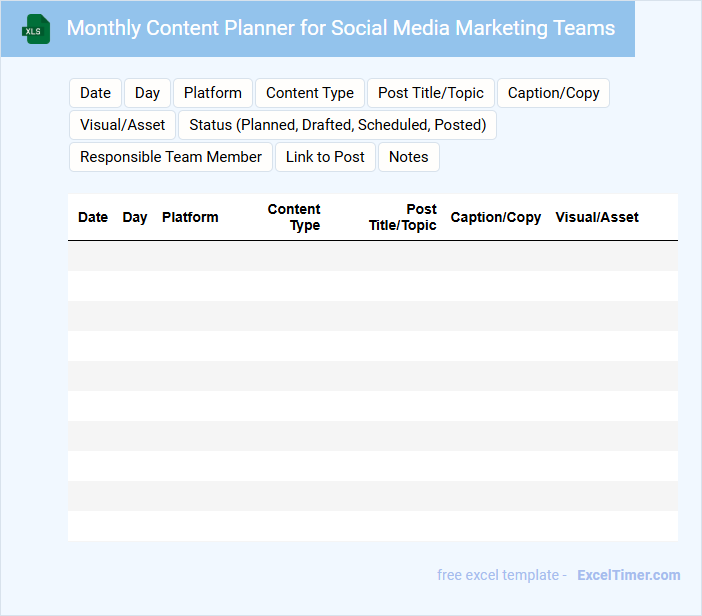702x616 pixels.
Task: Select the Status (Planned, Drafted, Scheduled, Posted) tag
Action: tap(337, 125)
